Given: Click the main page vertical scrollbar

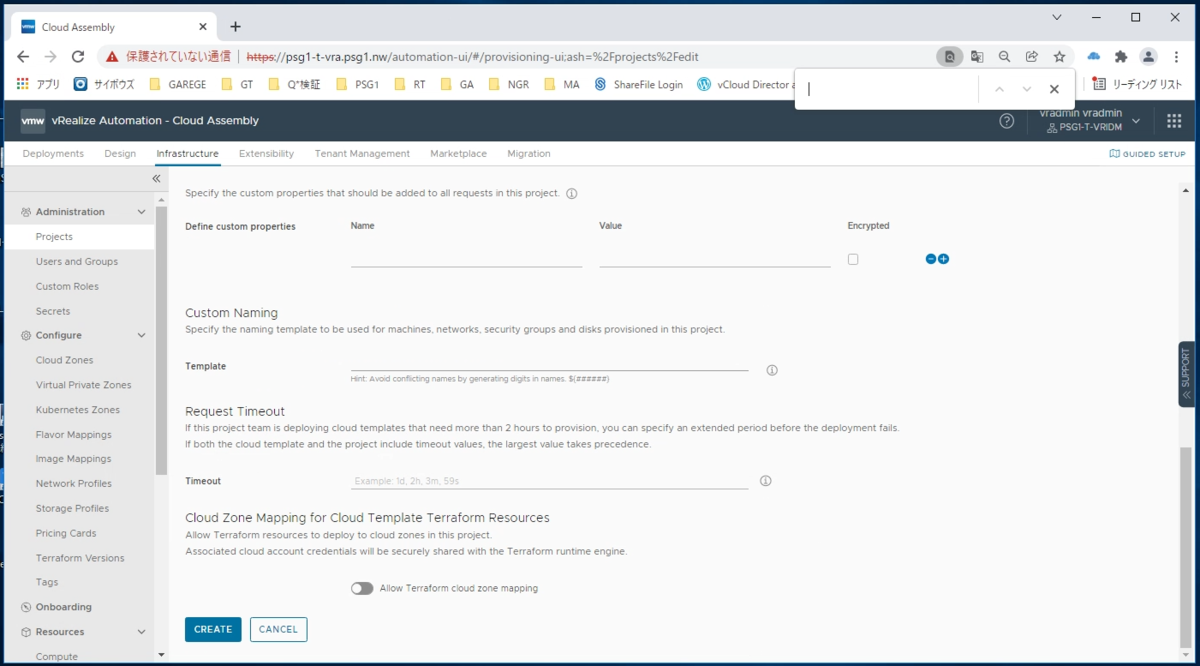Looking at the screenshot, I should coord(1186,546).
